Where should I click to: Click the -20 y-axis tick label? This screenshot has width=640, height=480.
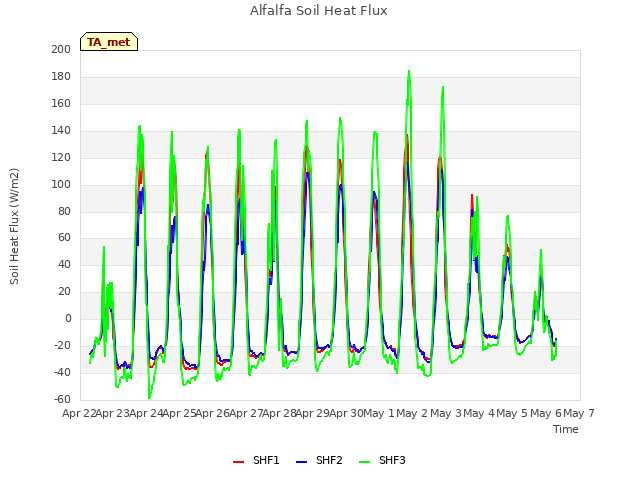62,345
